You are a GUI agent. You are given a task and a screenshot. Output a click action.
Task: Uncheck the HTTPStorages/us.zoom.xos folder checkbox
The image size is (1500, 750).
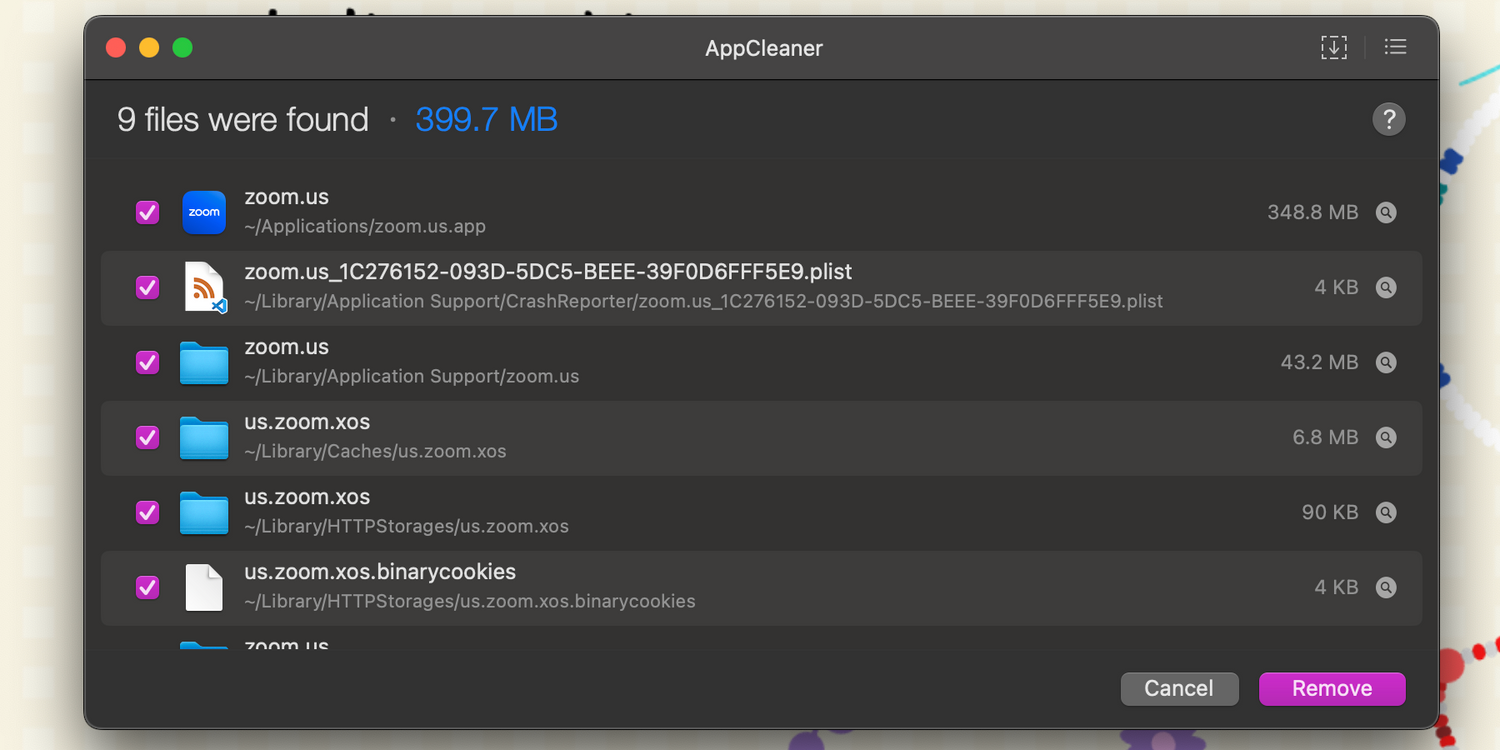pos(147,512)
